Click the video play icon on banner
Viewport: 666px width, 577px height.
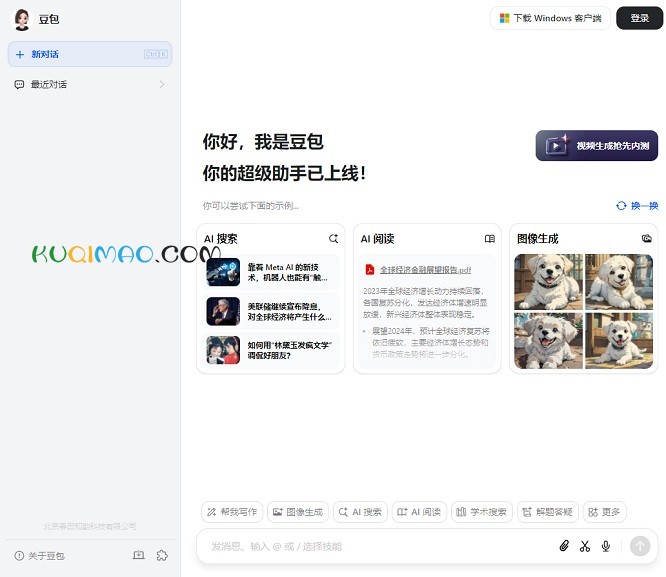tap(556, 145)
